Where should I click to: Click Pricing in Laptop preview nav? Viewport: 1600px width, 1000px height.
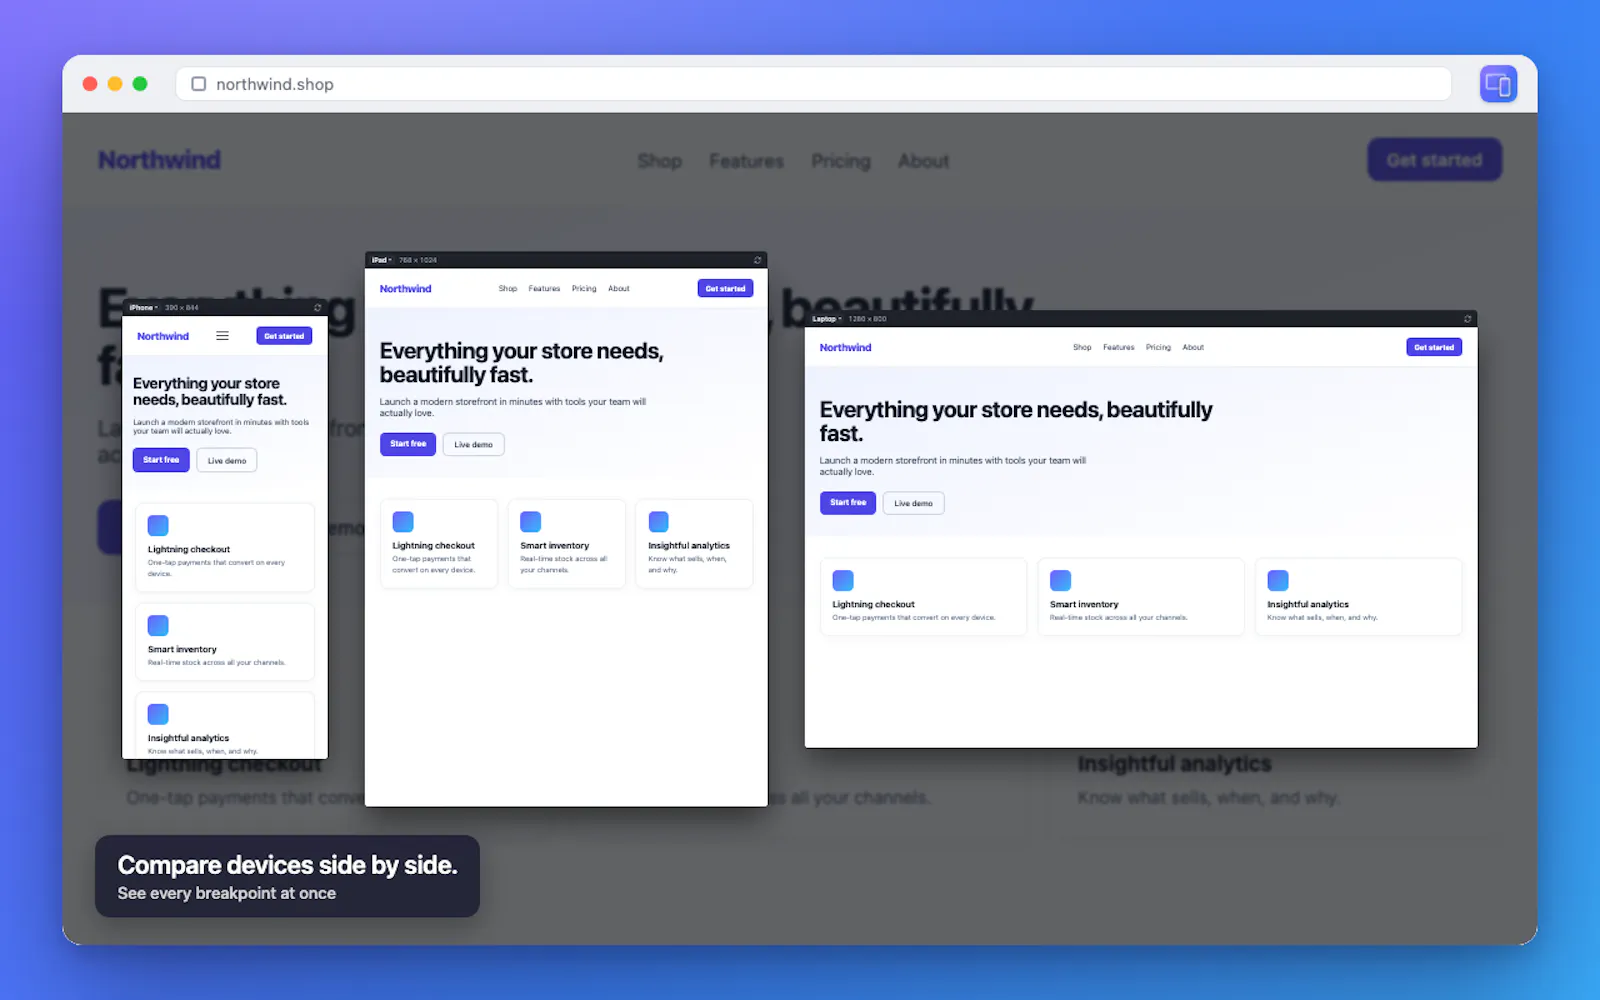(x=1158, y=348)
